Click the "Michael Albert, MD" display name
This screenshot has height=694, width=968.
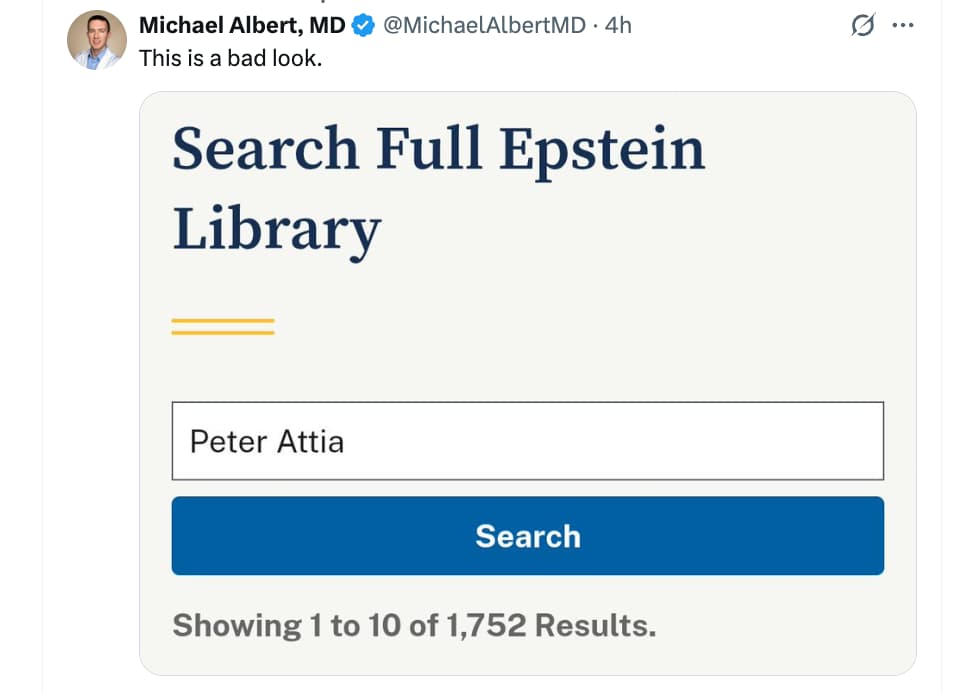click(242, 26)
